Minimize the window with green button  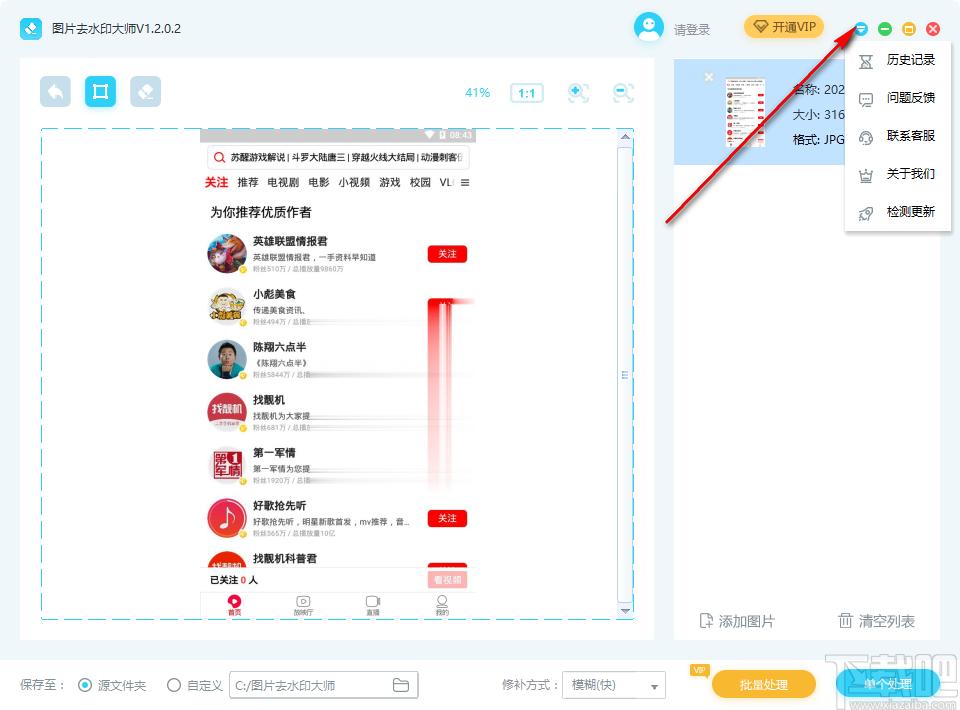pyautogui.click(x=885, y=29)
